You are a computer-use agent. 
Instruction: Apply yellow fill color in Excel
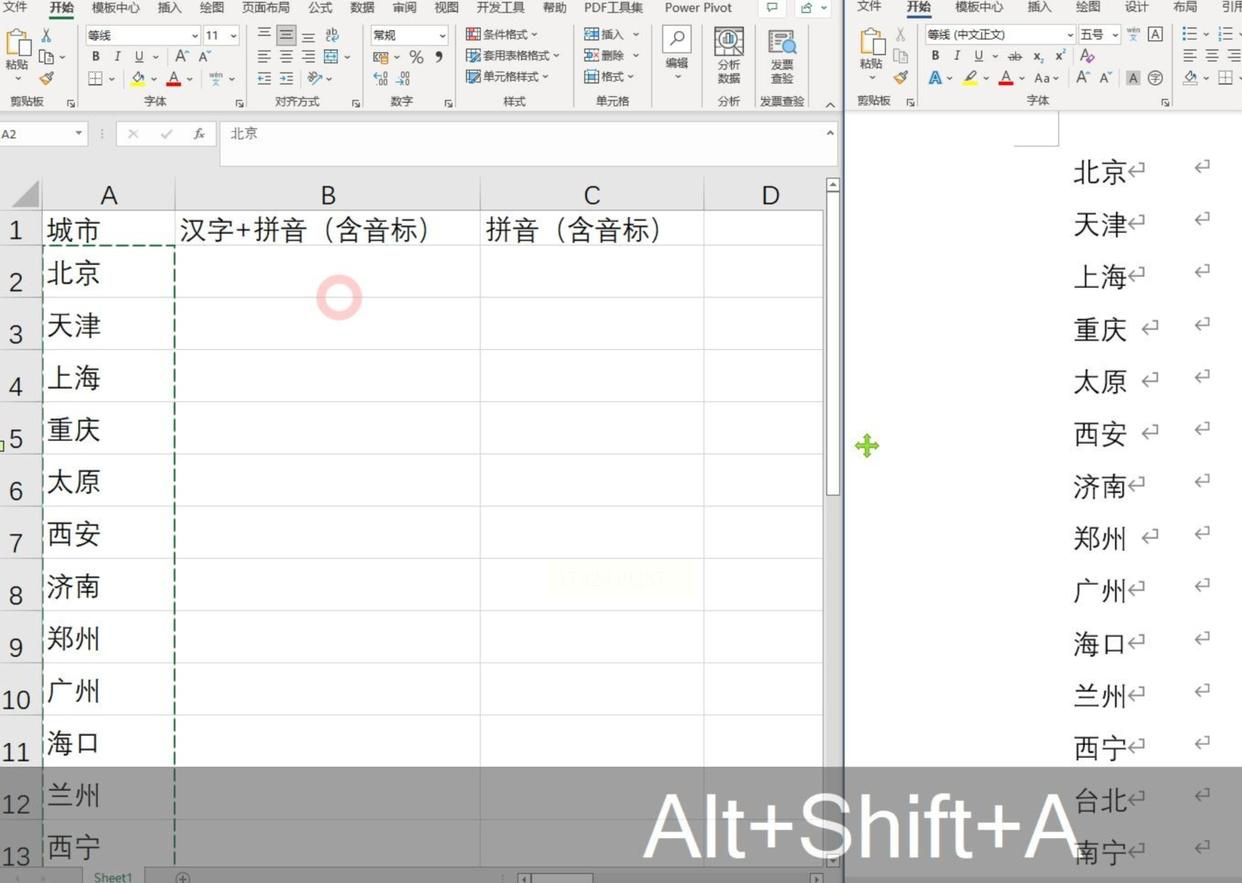click(x=138, y=78)
